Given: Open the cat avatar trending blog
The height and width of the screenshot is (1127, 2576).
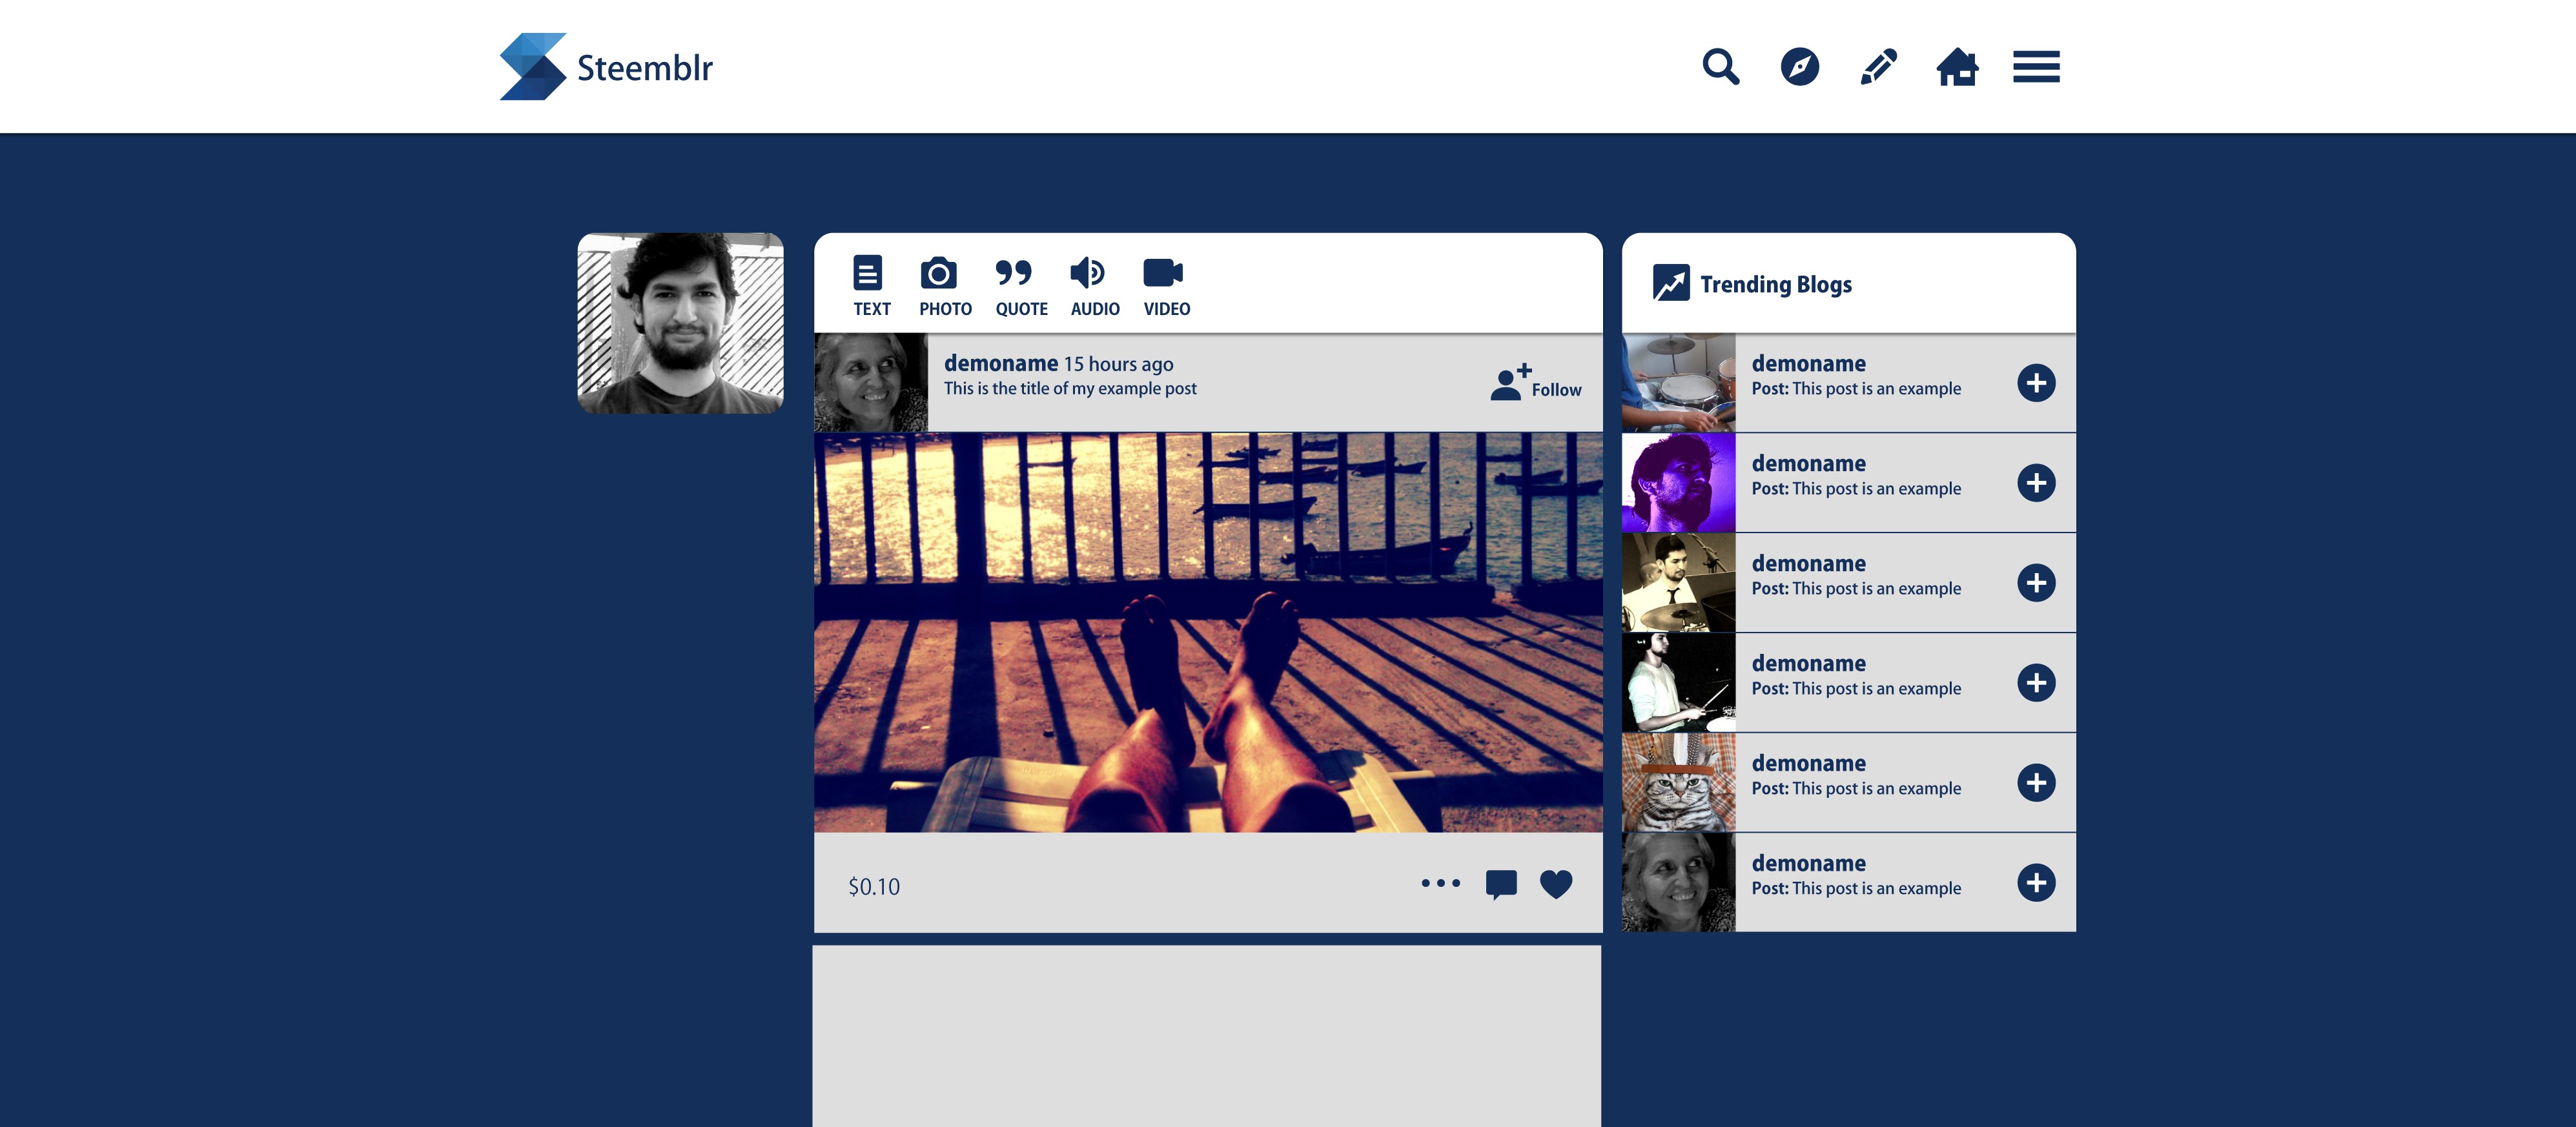Looking at the screenshot, I should pos(1677,782).
